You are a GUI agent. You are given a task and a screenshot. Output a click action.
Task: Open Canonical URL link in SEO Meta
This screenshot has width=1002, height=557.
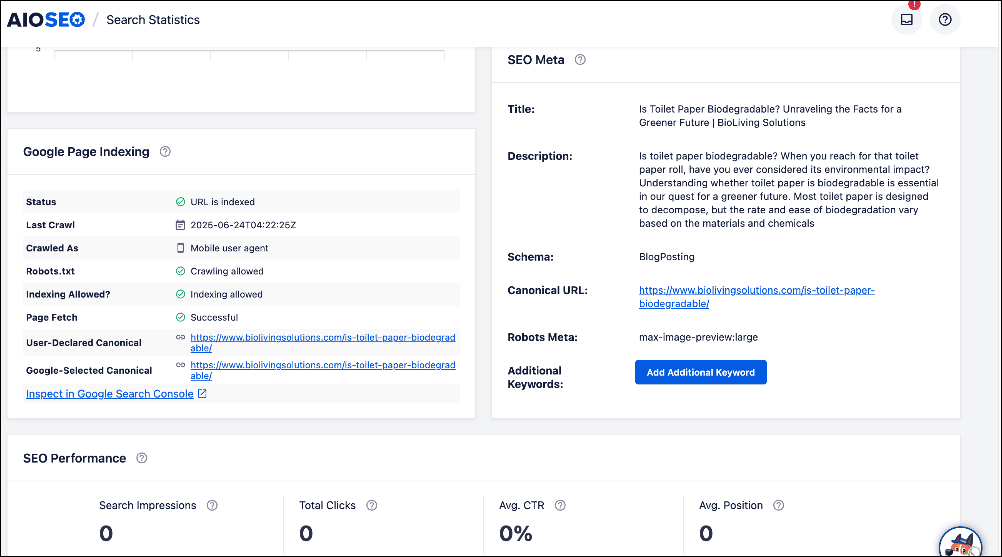click(x=757, y=297)
